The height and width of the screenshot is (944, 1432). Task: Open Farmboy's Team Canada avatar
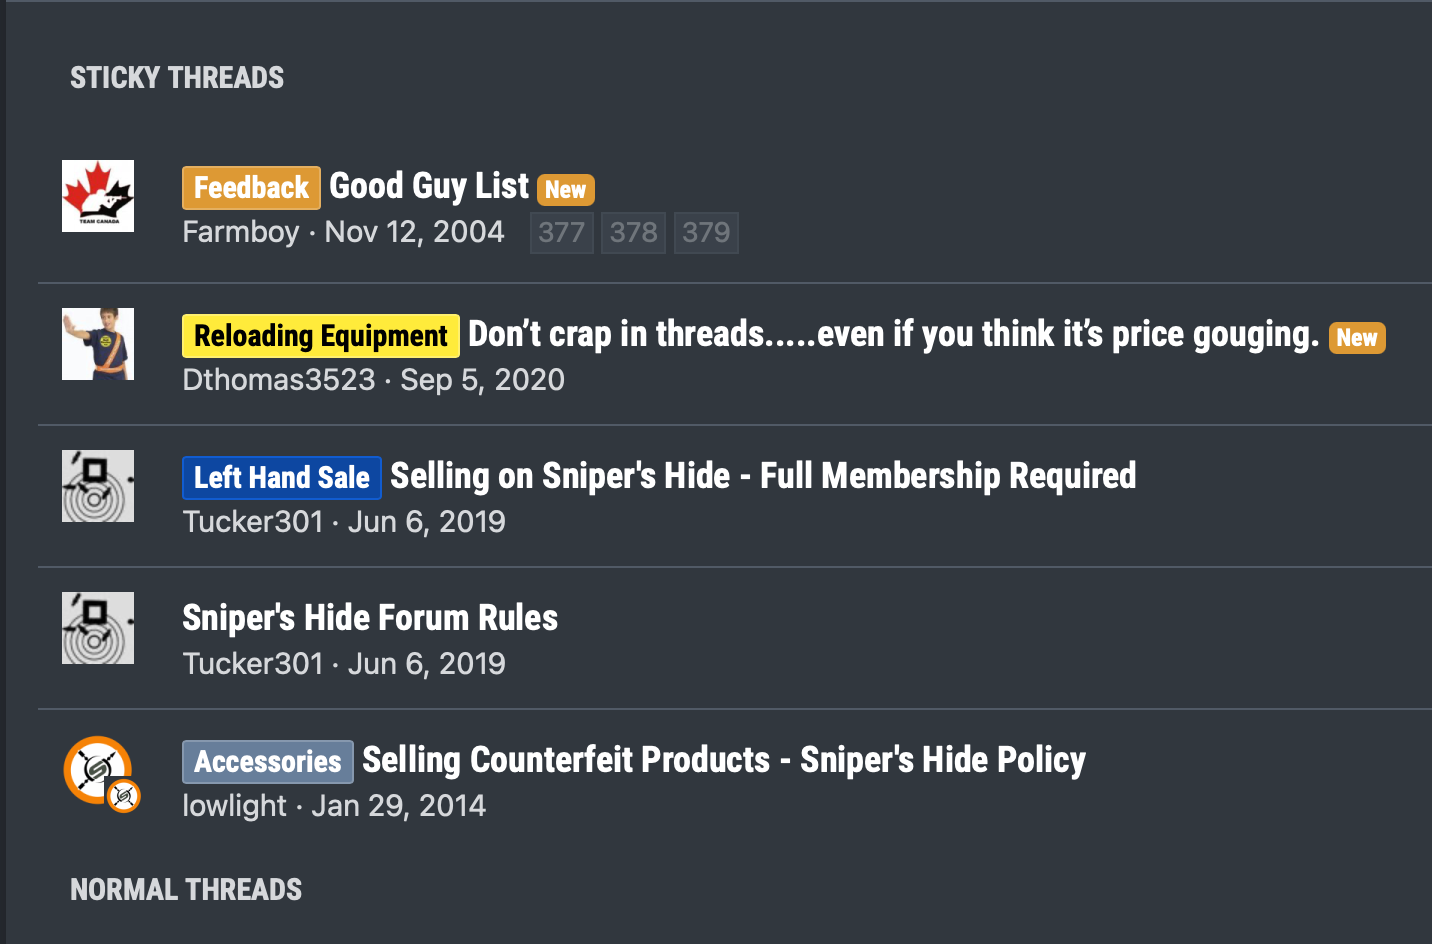pyautogui.click(x=98, y=196)
